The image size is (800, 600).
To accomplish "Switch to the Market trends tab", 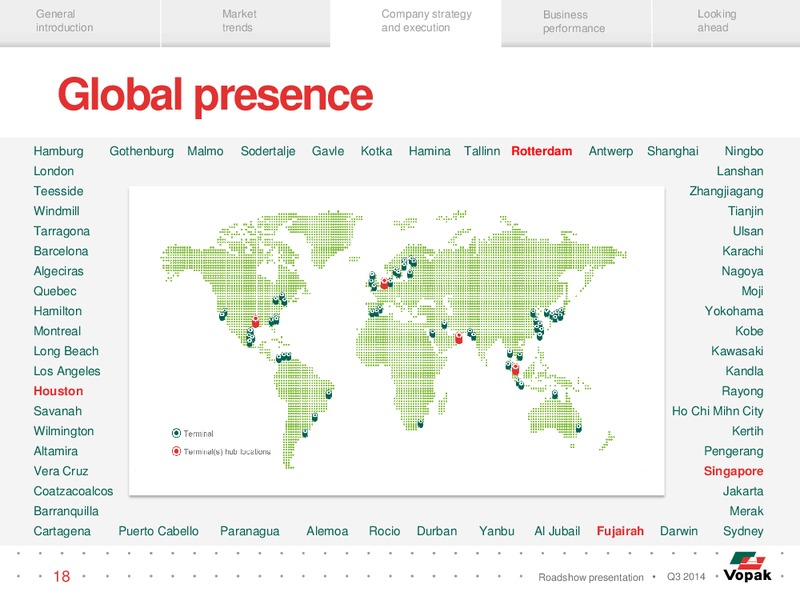I will (245, 23).
